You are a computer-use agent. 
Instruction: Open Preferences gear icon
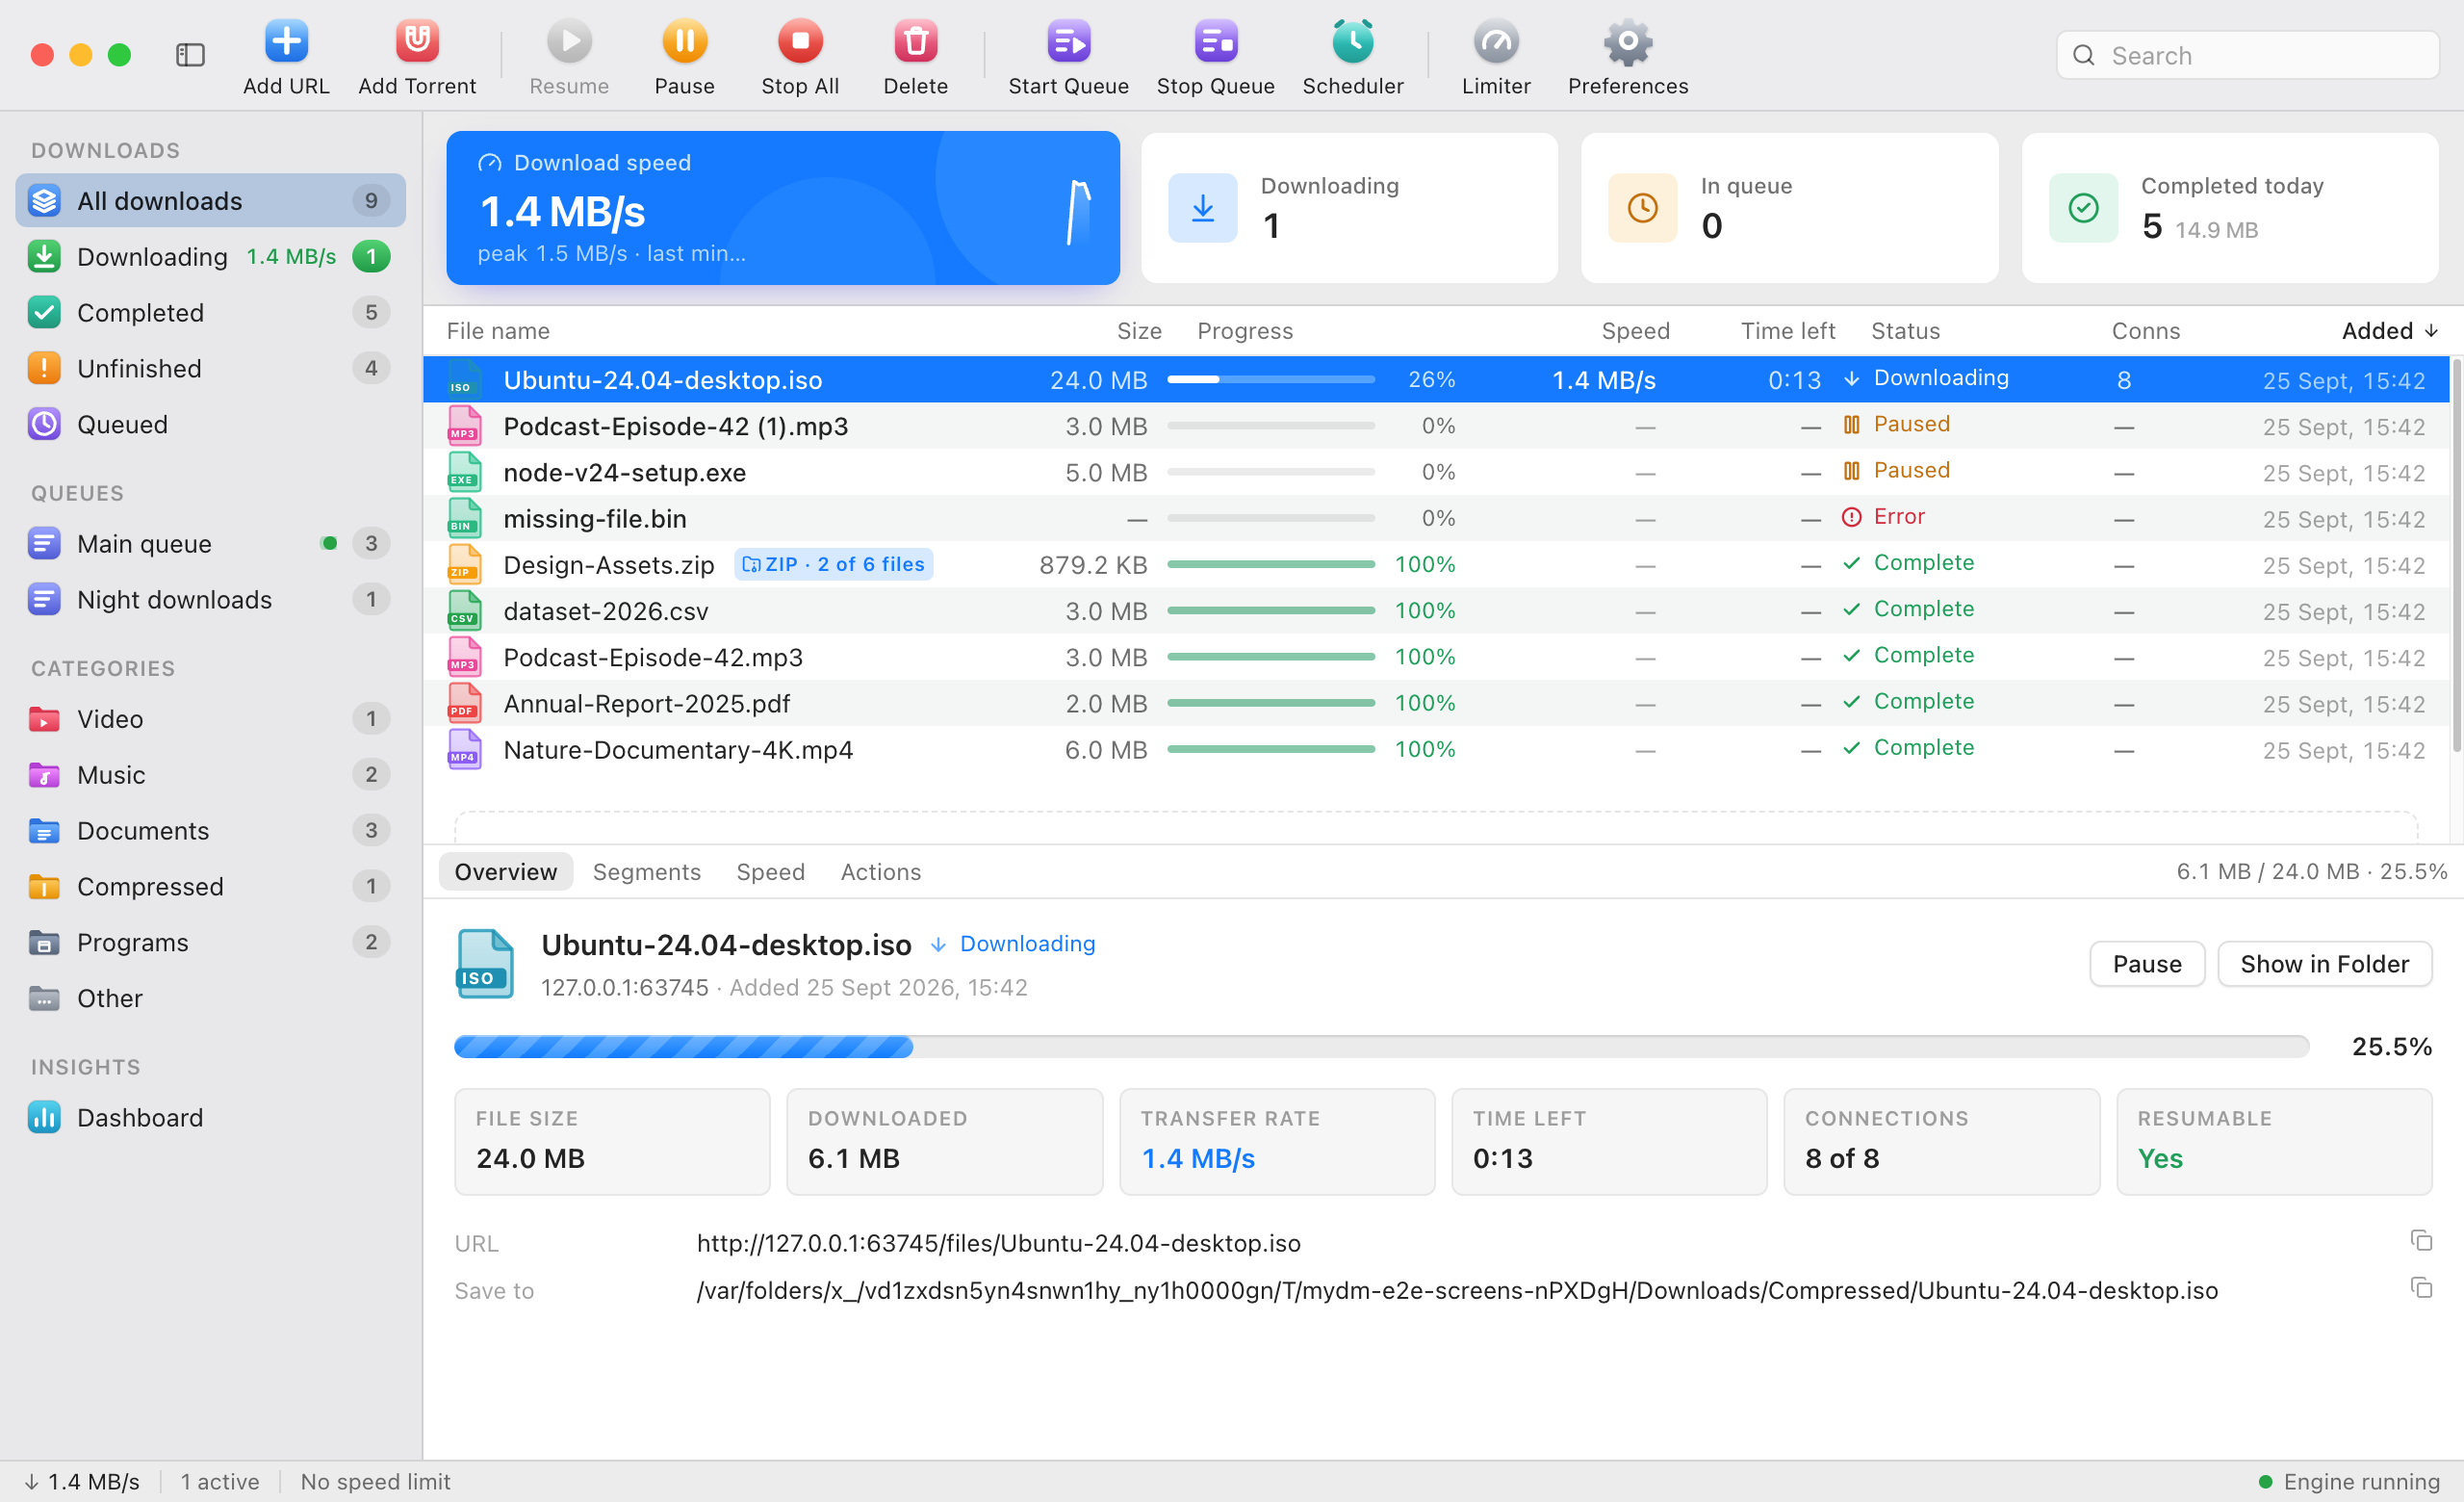point(1628,42)
